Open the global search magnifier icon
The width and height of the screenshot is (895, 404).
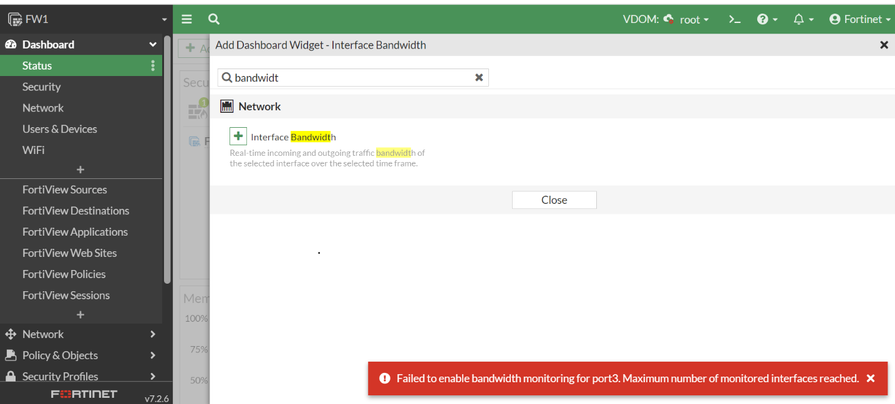tap(213, 19)
